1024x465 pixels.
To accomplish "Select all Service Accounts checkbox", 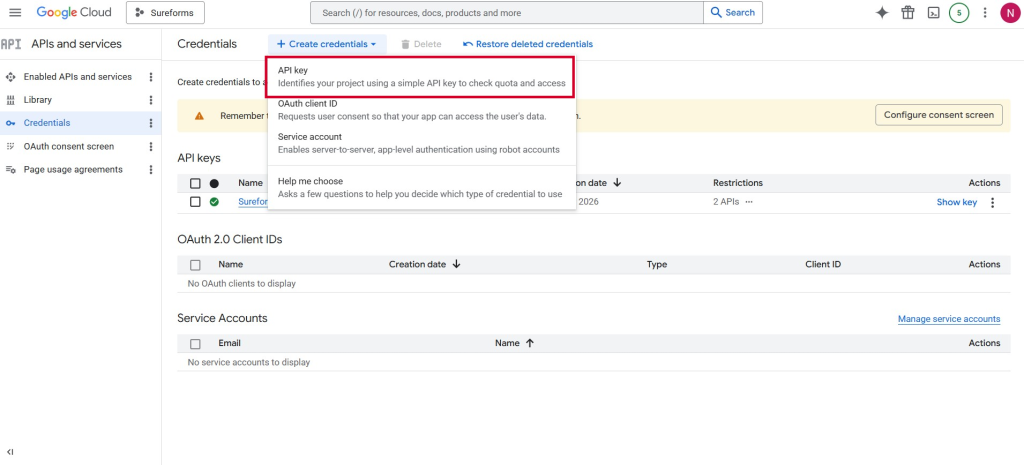I will click(195, 344).
